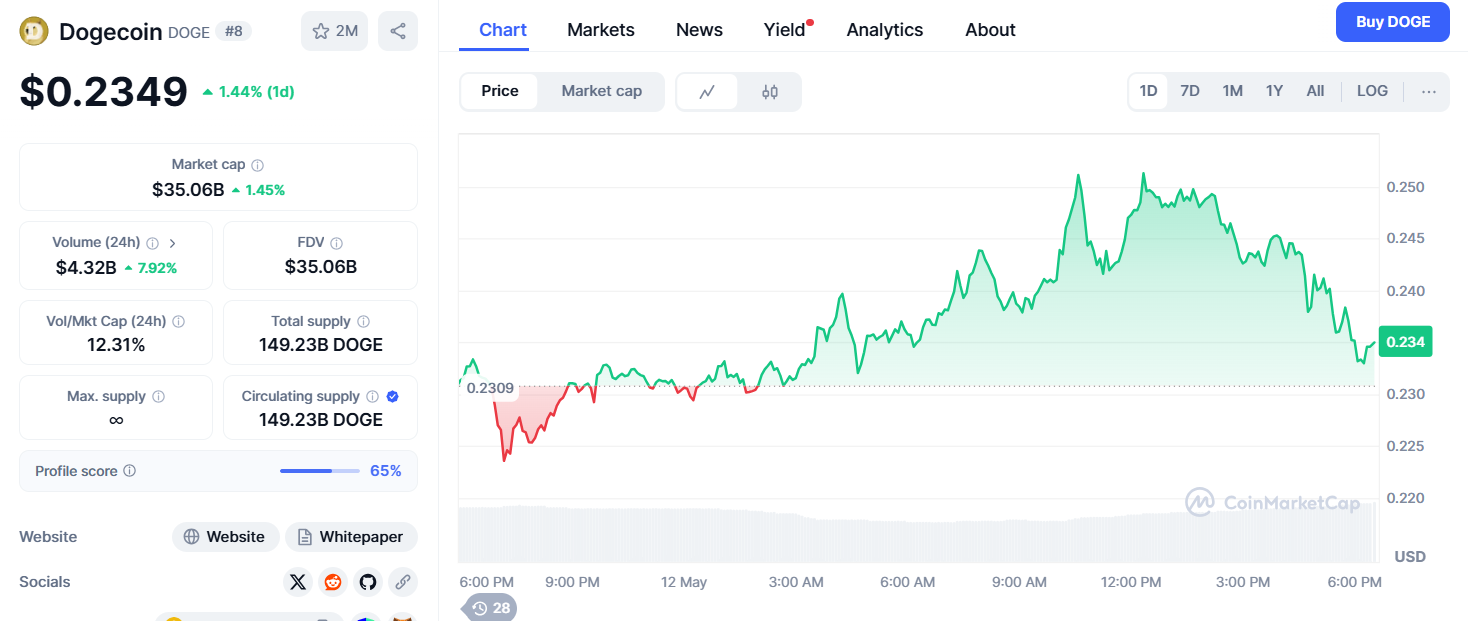Select the Market cap toggle
Screen dimensions: 1468x621
601,91
